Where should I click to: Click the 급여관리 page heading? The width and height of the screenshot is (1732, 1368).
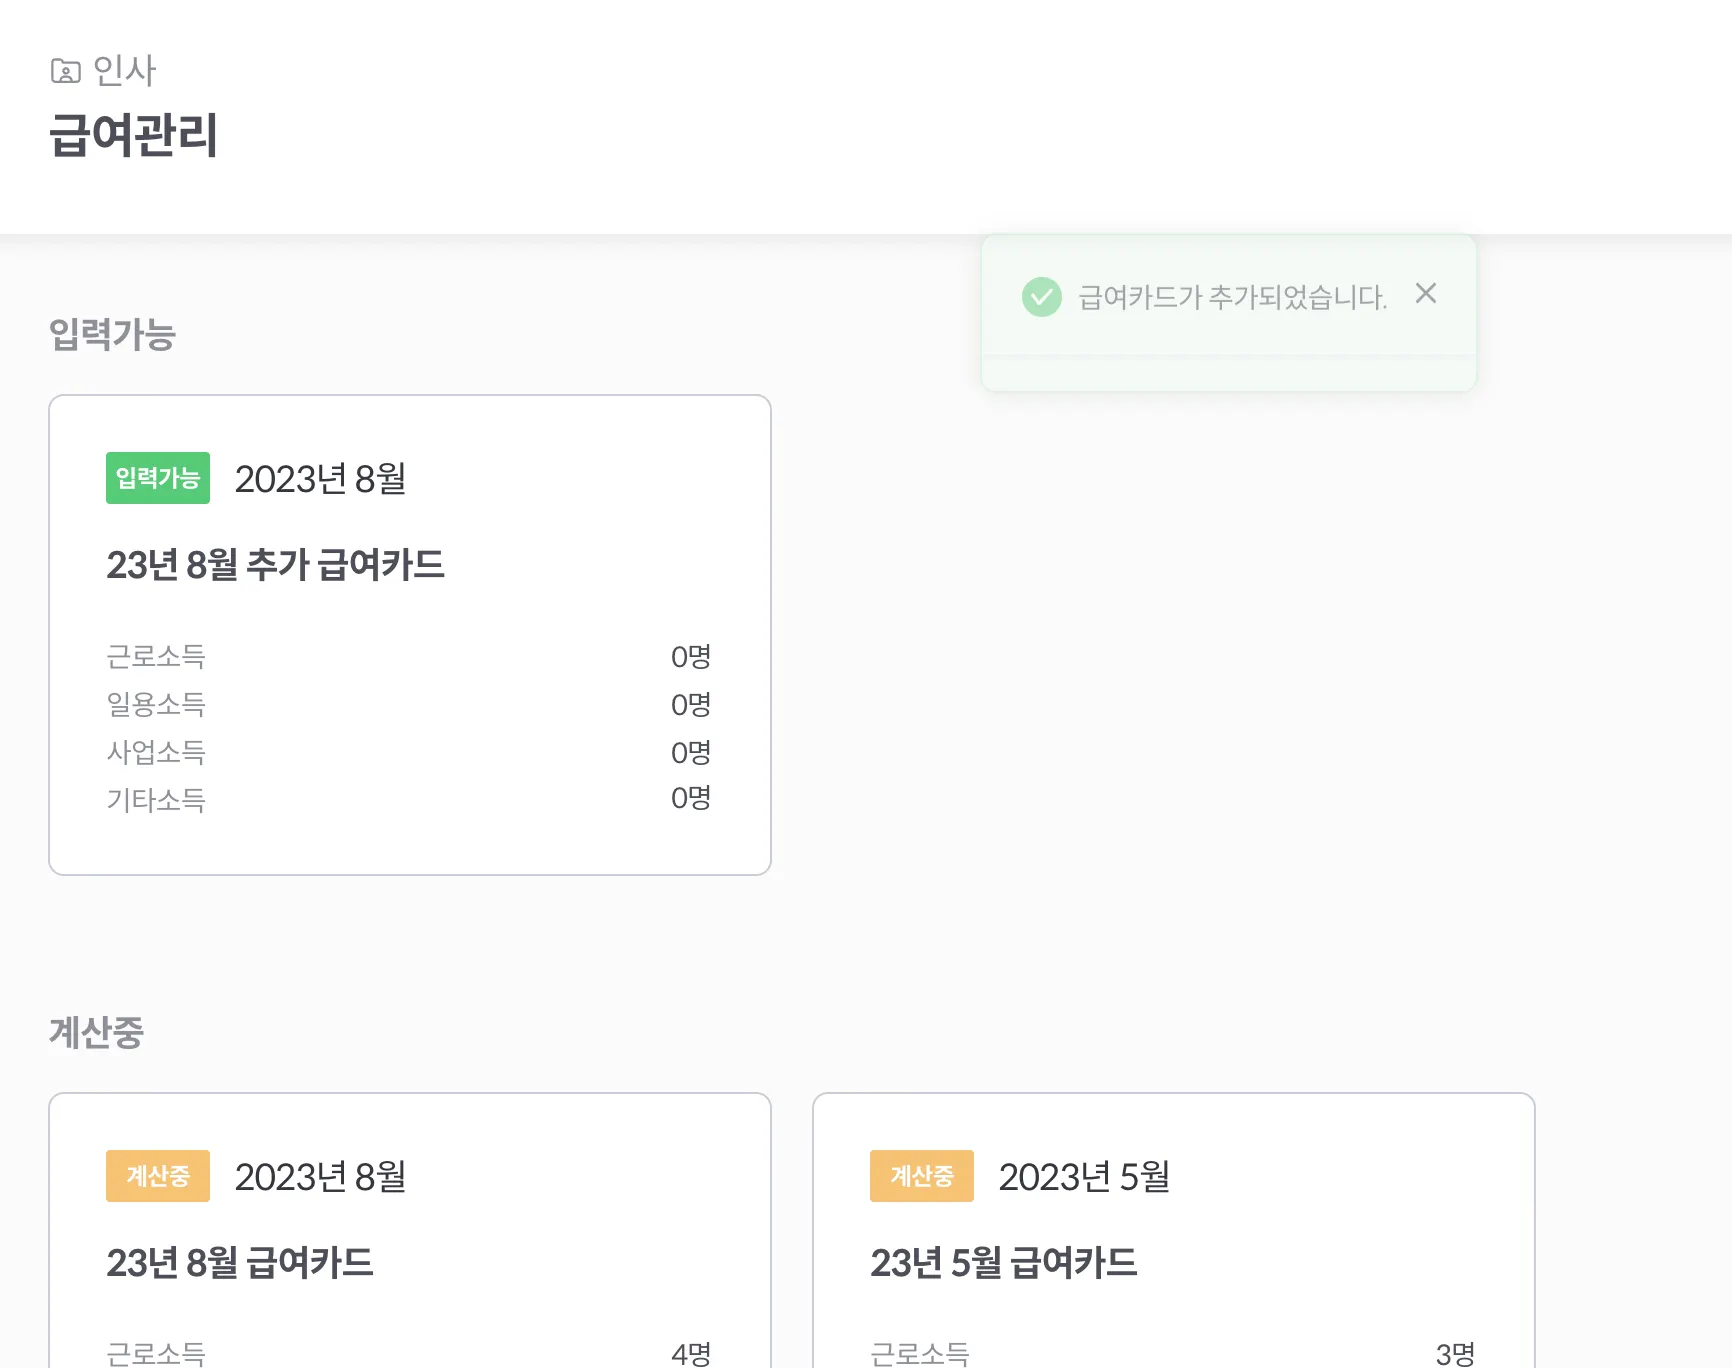click(x=134, y=135)
